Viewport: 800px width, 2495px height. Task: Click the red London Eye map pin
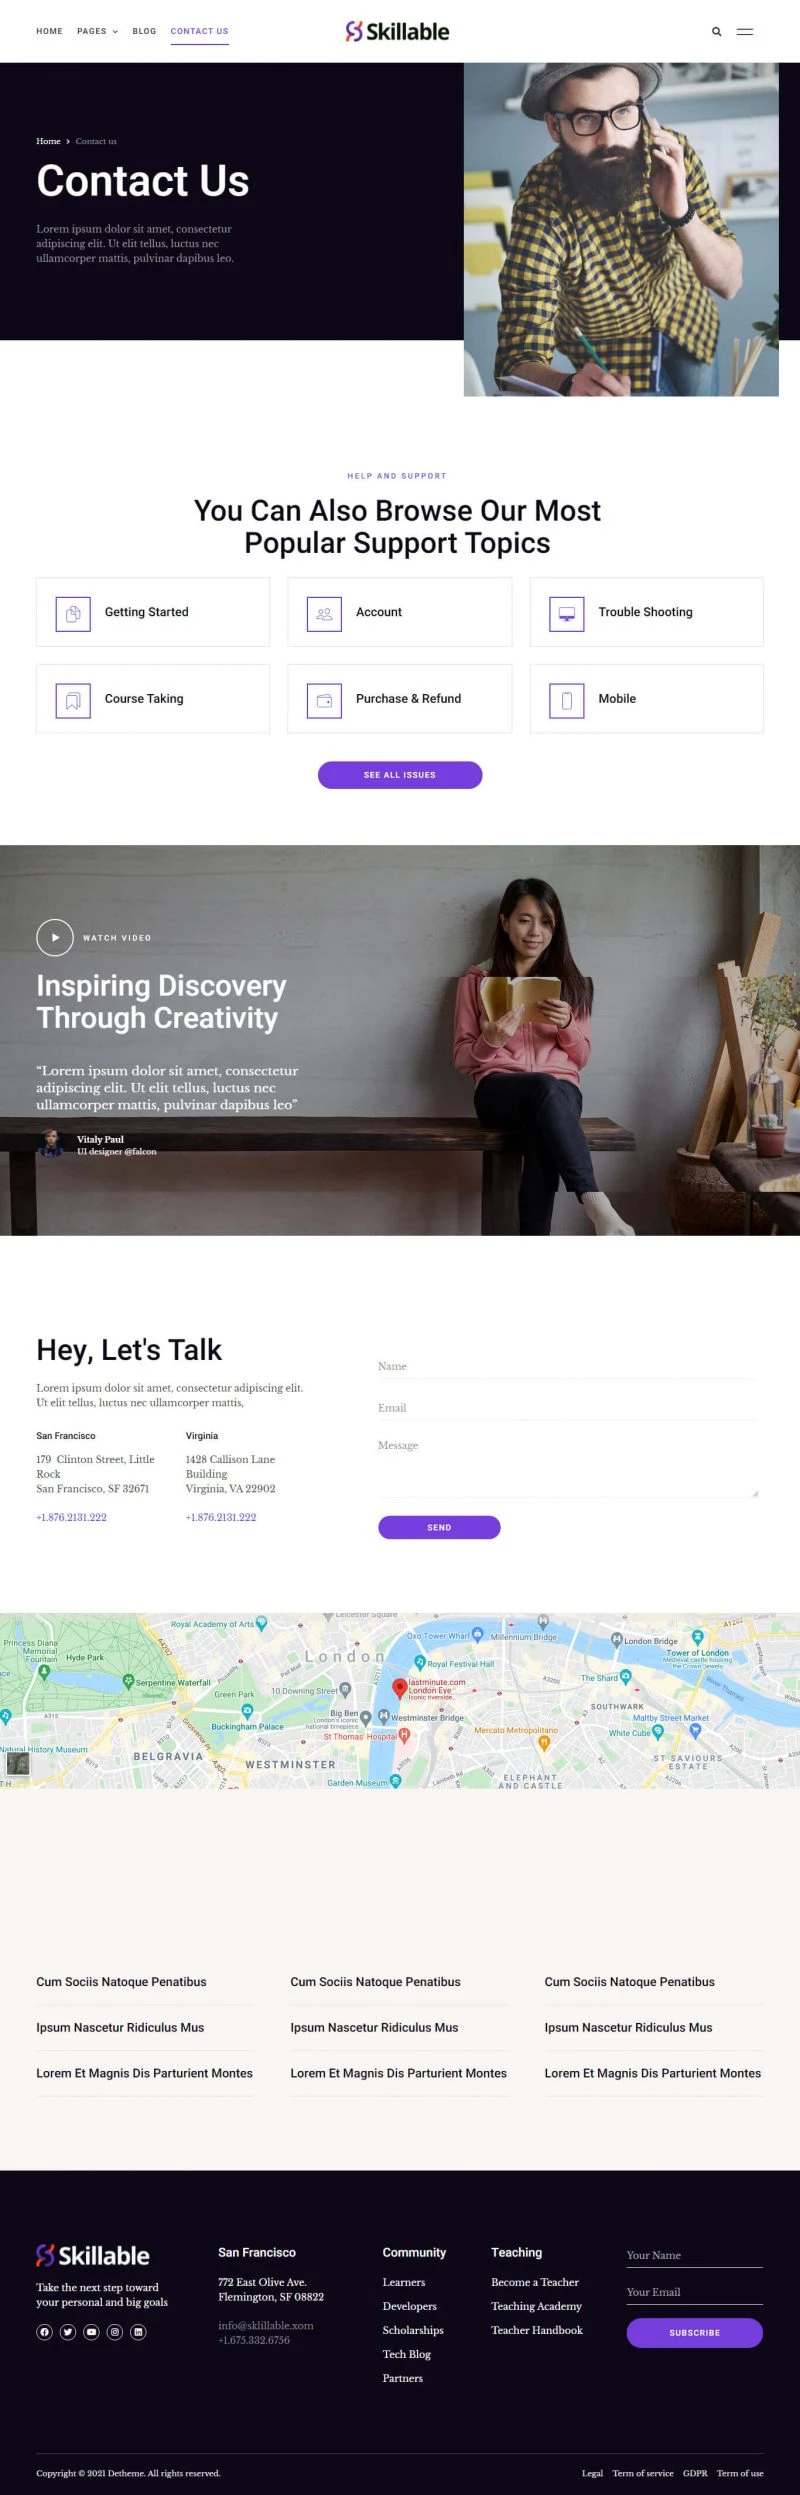[399, 1688]
